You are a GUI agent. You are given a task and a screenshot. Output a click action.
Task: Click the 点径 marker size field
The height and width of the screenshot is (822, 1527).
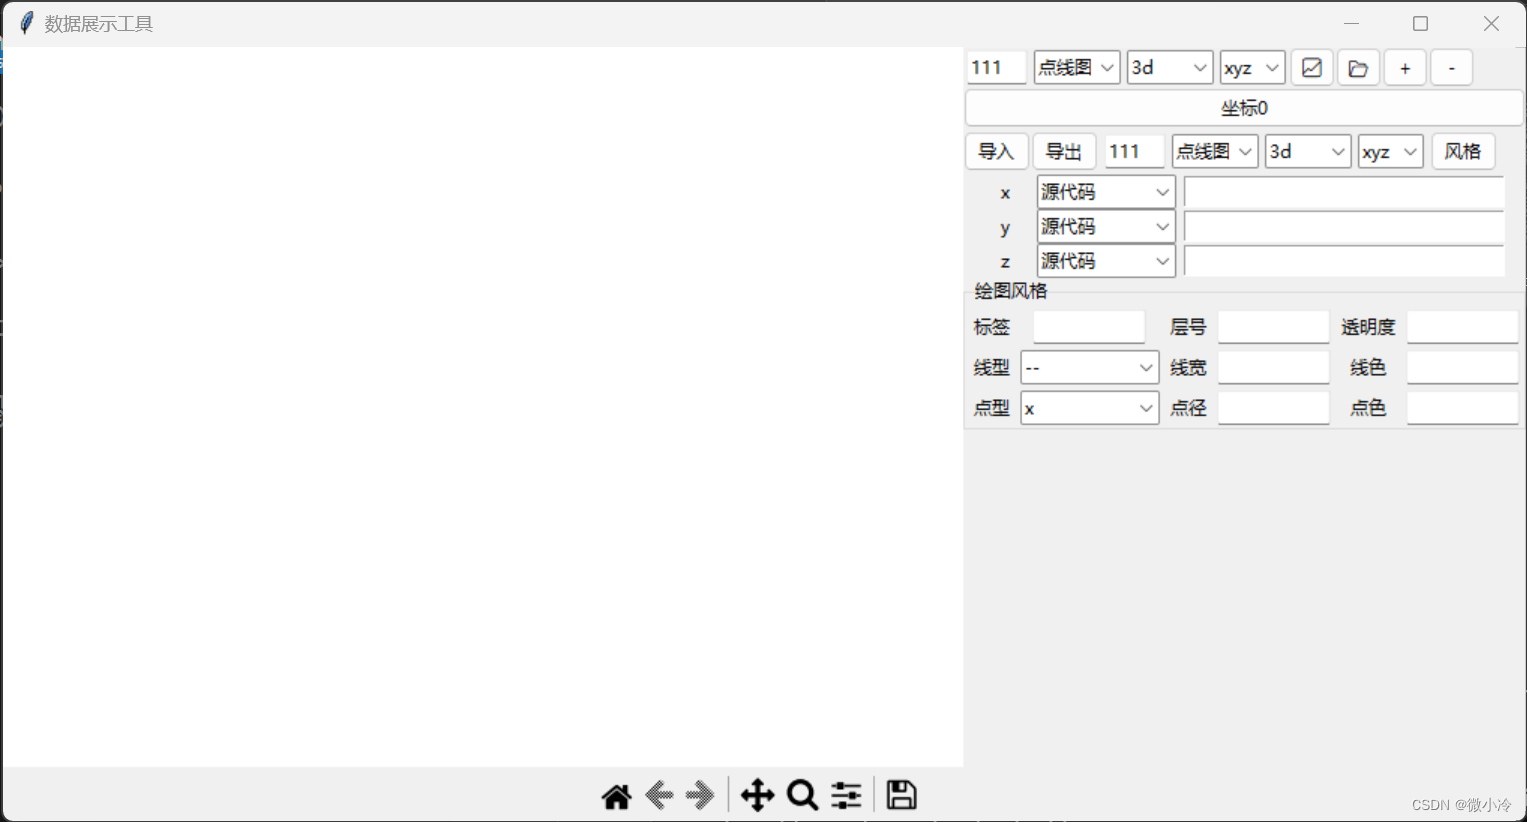[x=1273, y=408]
